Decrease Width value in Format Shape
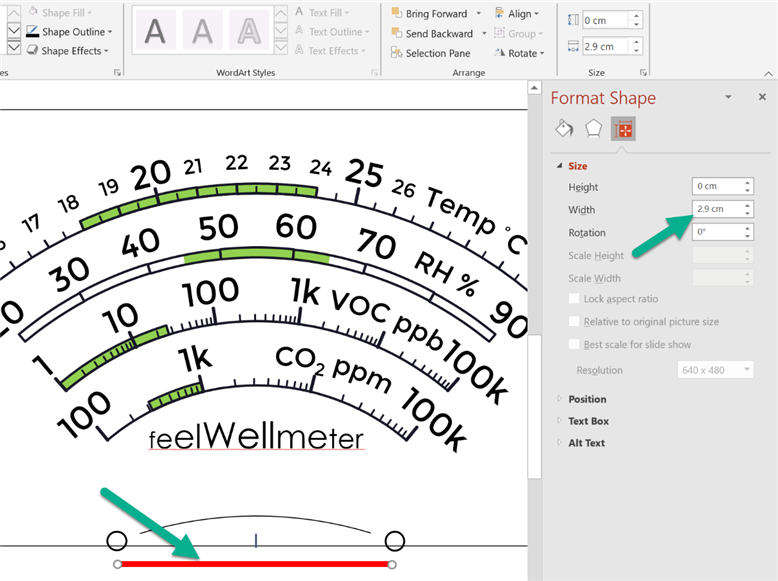778x581 pixels. pyautogui.click(x=748, y=213)
